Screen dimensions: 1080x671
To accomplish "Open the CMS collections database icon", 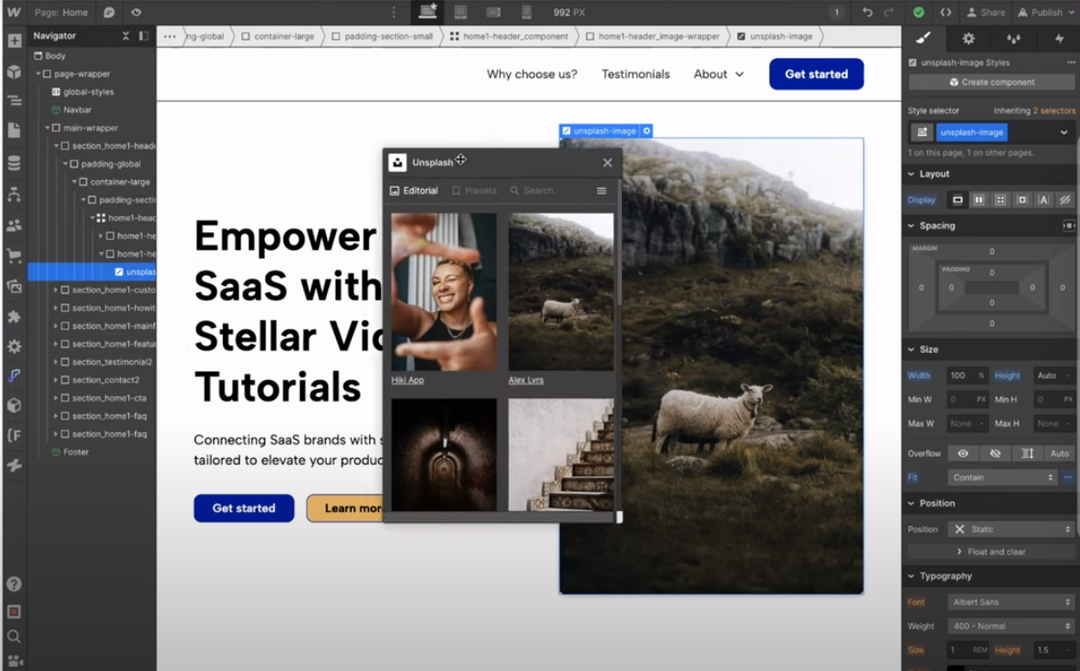I will coord(14,163).
